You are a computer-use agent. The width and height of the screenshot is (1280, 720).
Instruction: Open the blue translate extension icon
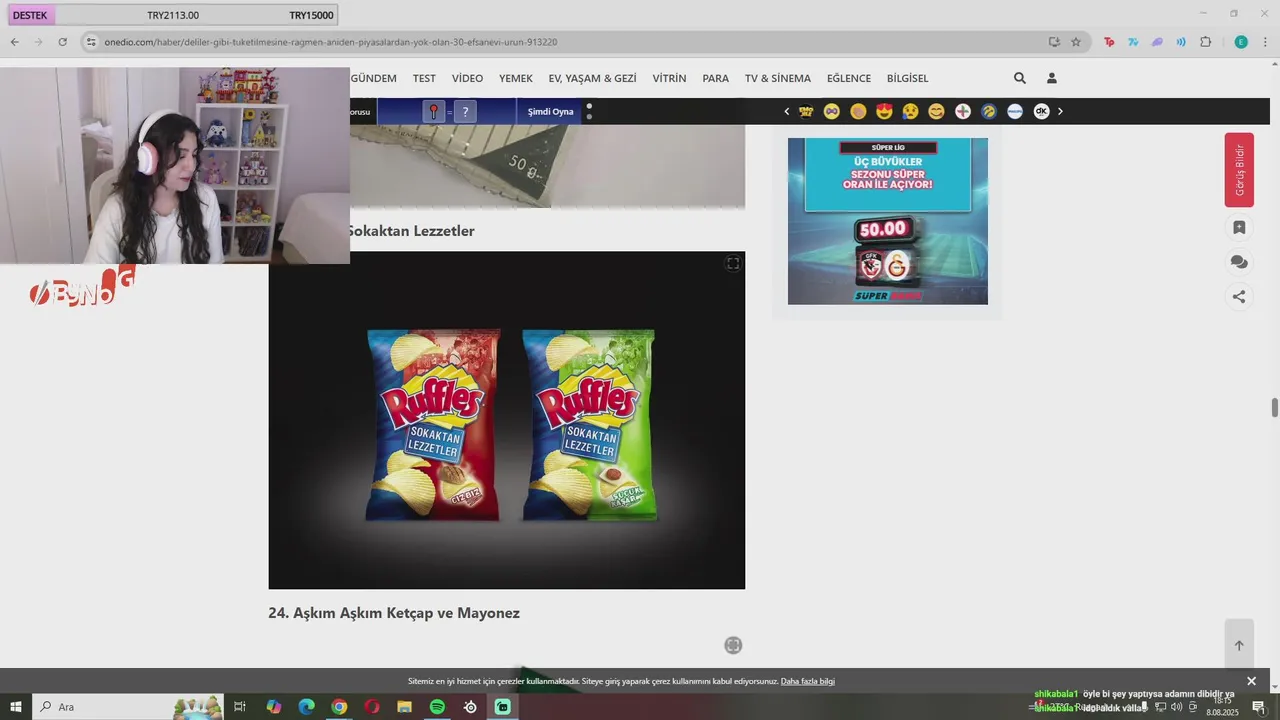pos(1133,42)
